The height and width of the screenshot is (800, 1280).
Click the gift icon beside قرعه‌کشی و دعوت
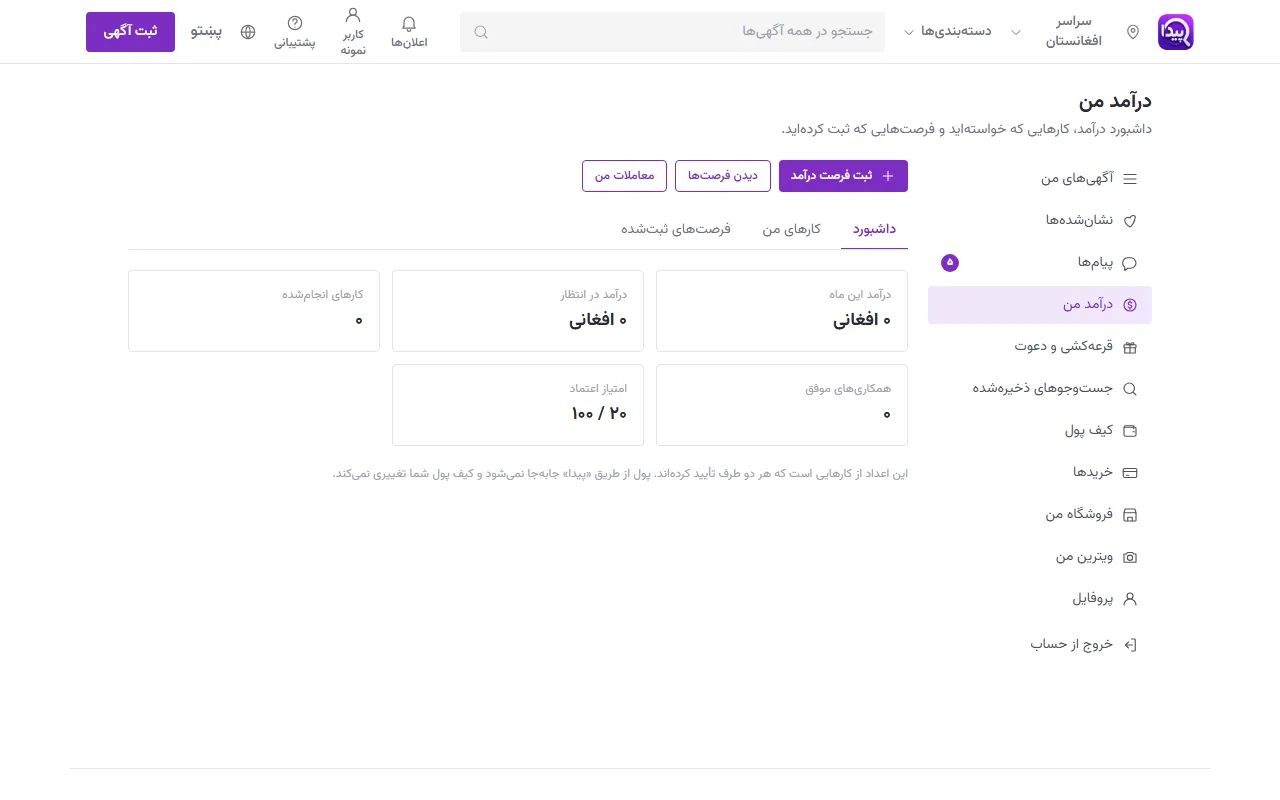(1130, 347)
